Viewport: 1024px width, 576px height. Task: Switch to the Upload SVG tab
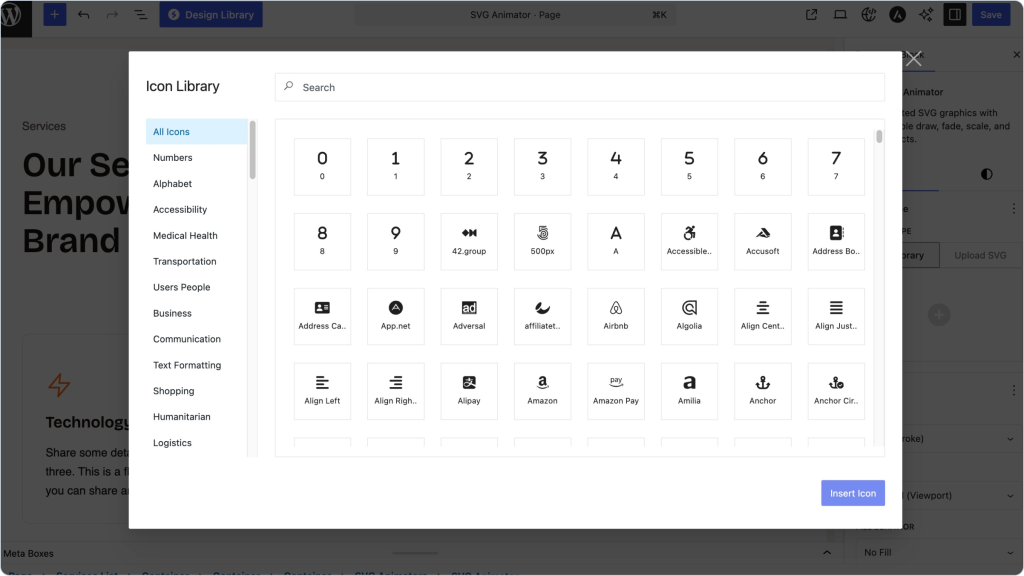980,255
